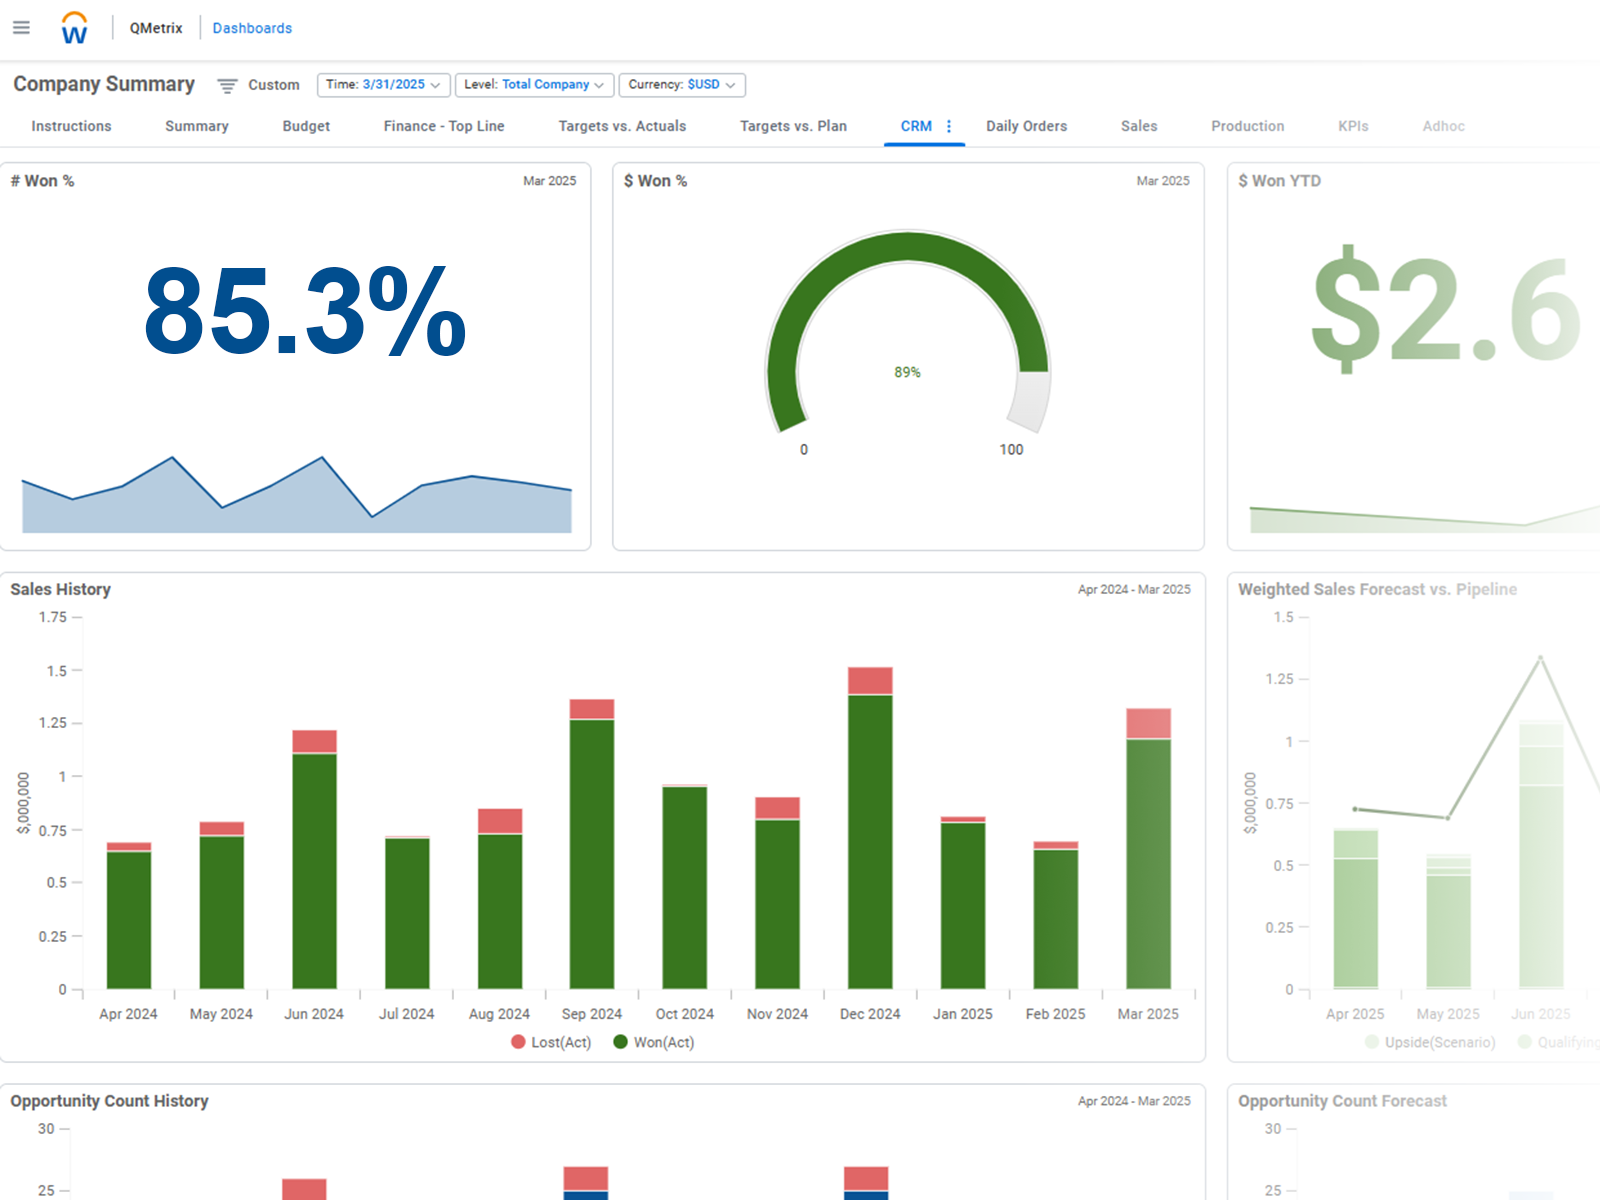This screenshot has width=1600, height=1200.
Task: Open CRM tab options kebab menu
Action: point(949,126)
